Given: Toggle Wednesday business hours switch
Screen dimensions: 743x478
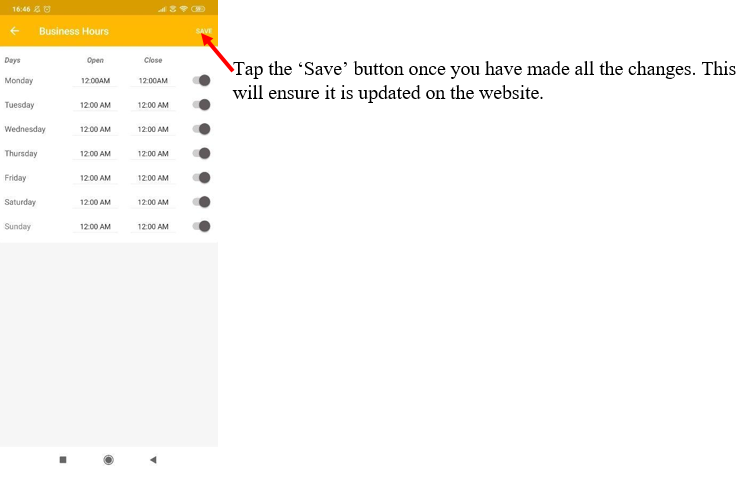Looking at the screenshot, I should (202, 129).
